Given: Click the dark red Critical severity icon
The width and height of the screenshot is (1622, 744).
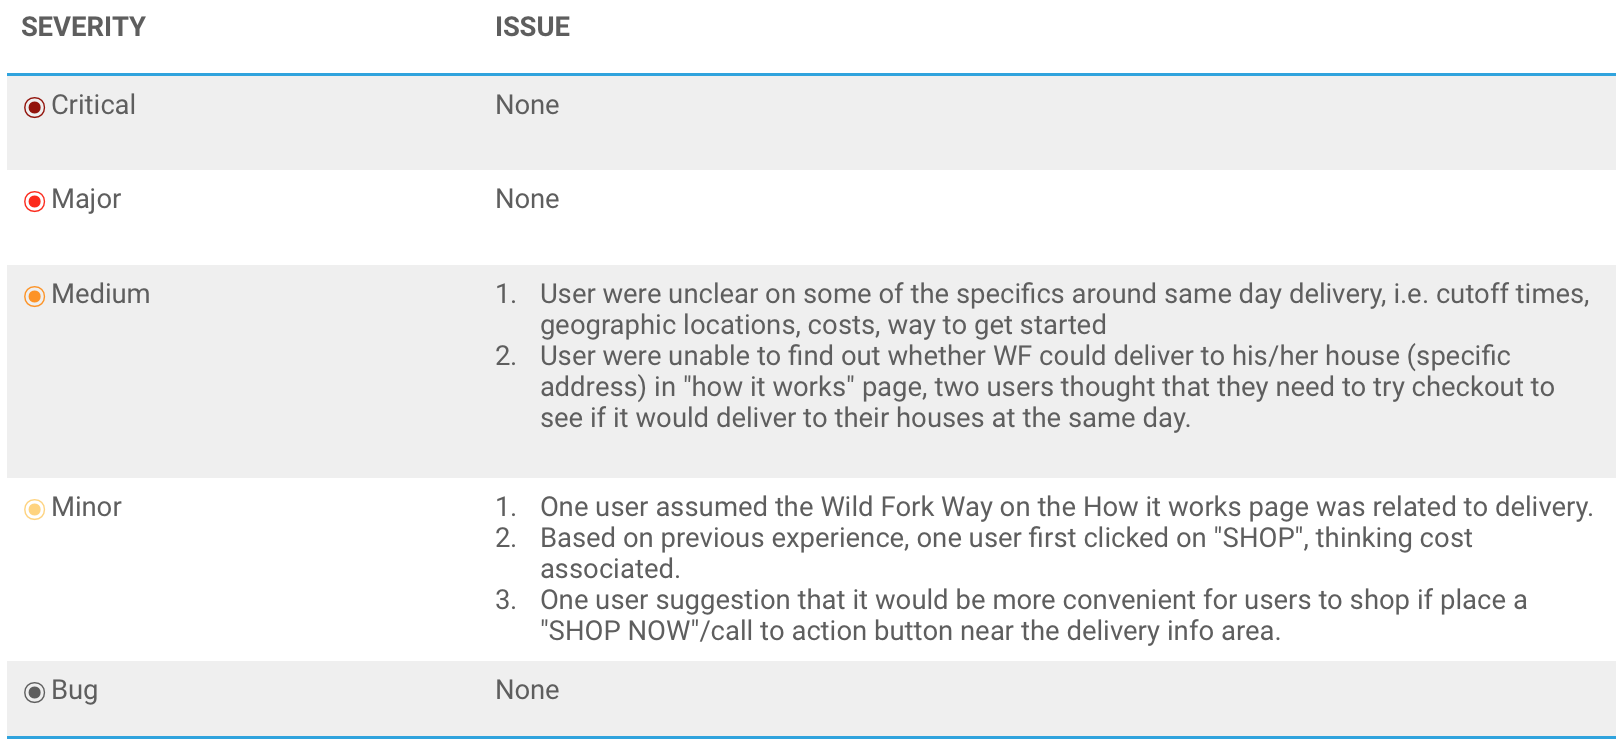Looking at the screenshot, I should click(35, 107).
